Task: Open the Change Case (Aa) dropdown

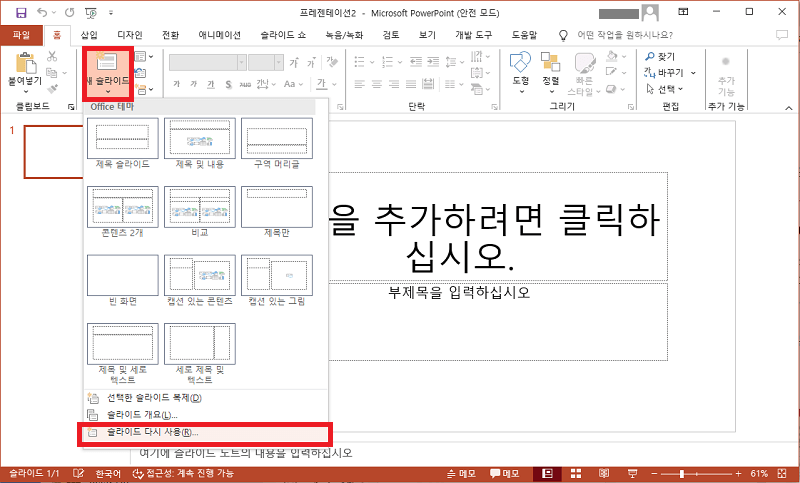Action: (293, 84)
